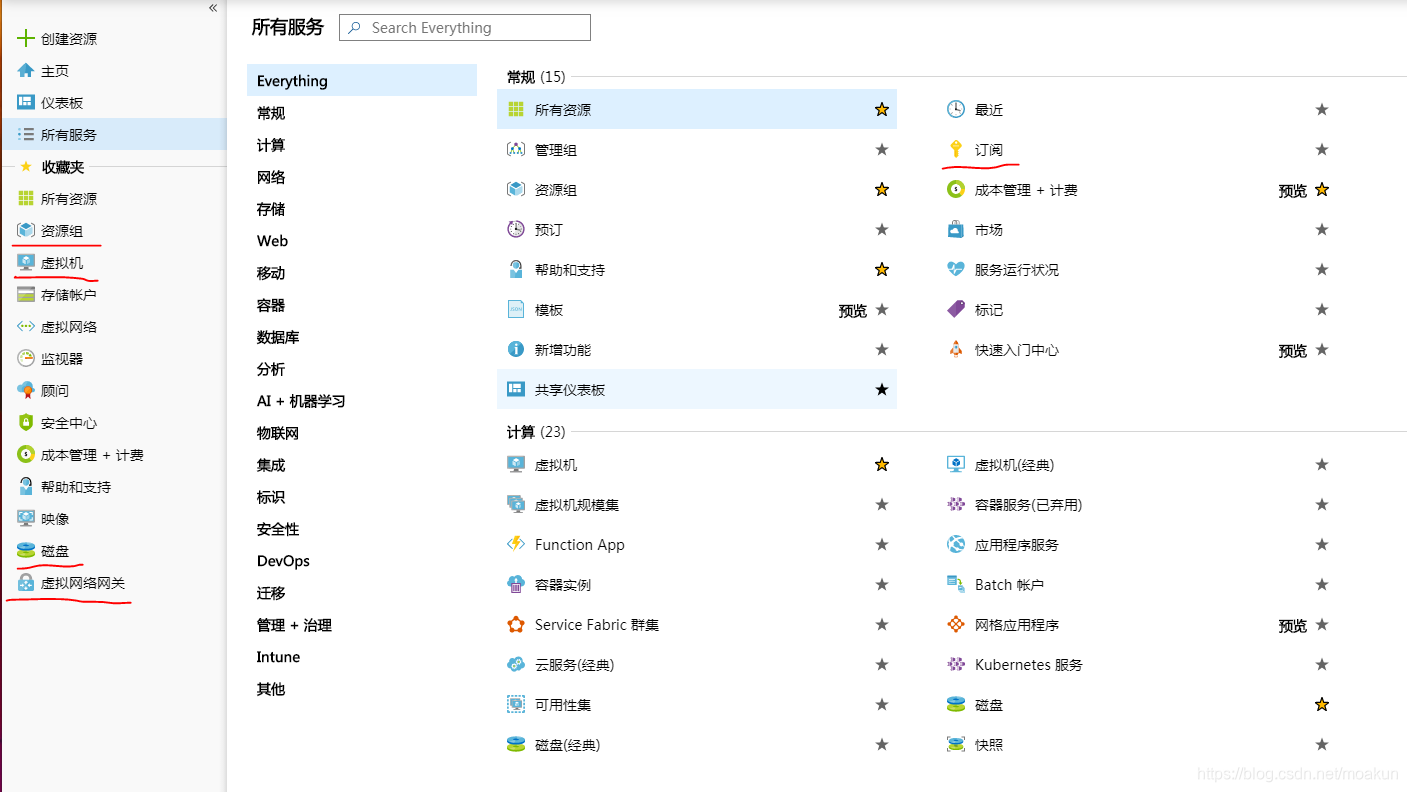
Task: Collapse the left sidebar with the double-chevron
Action: [x=213, y=8]
